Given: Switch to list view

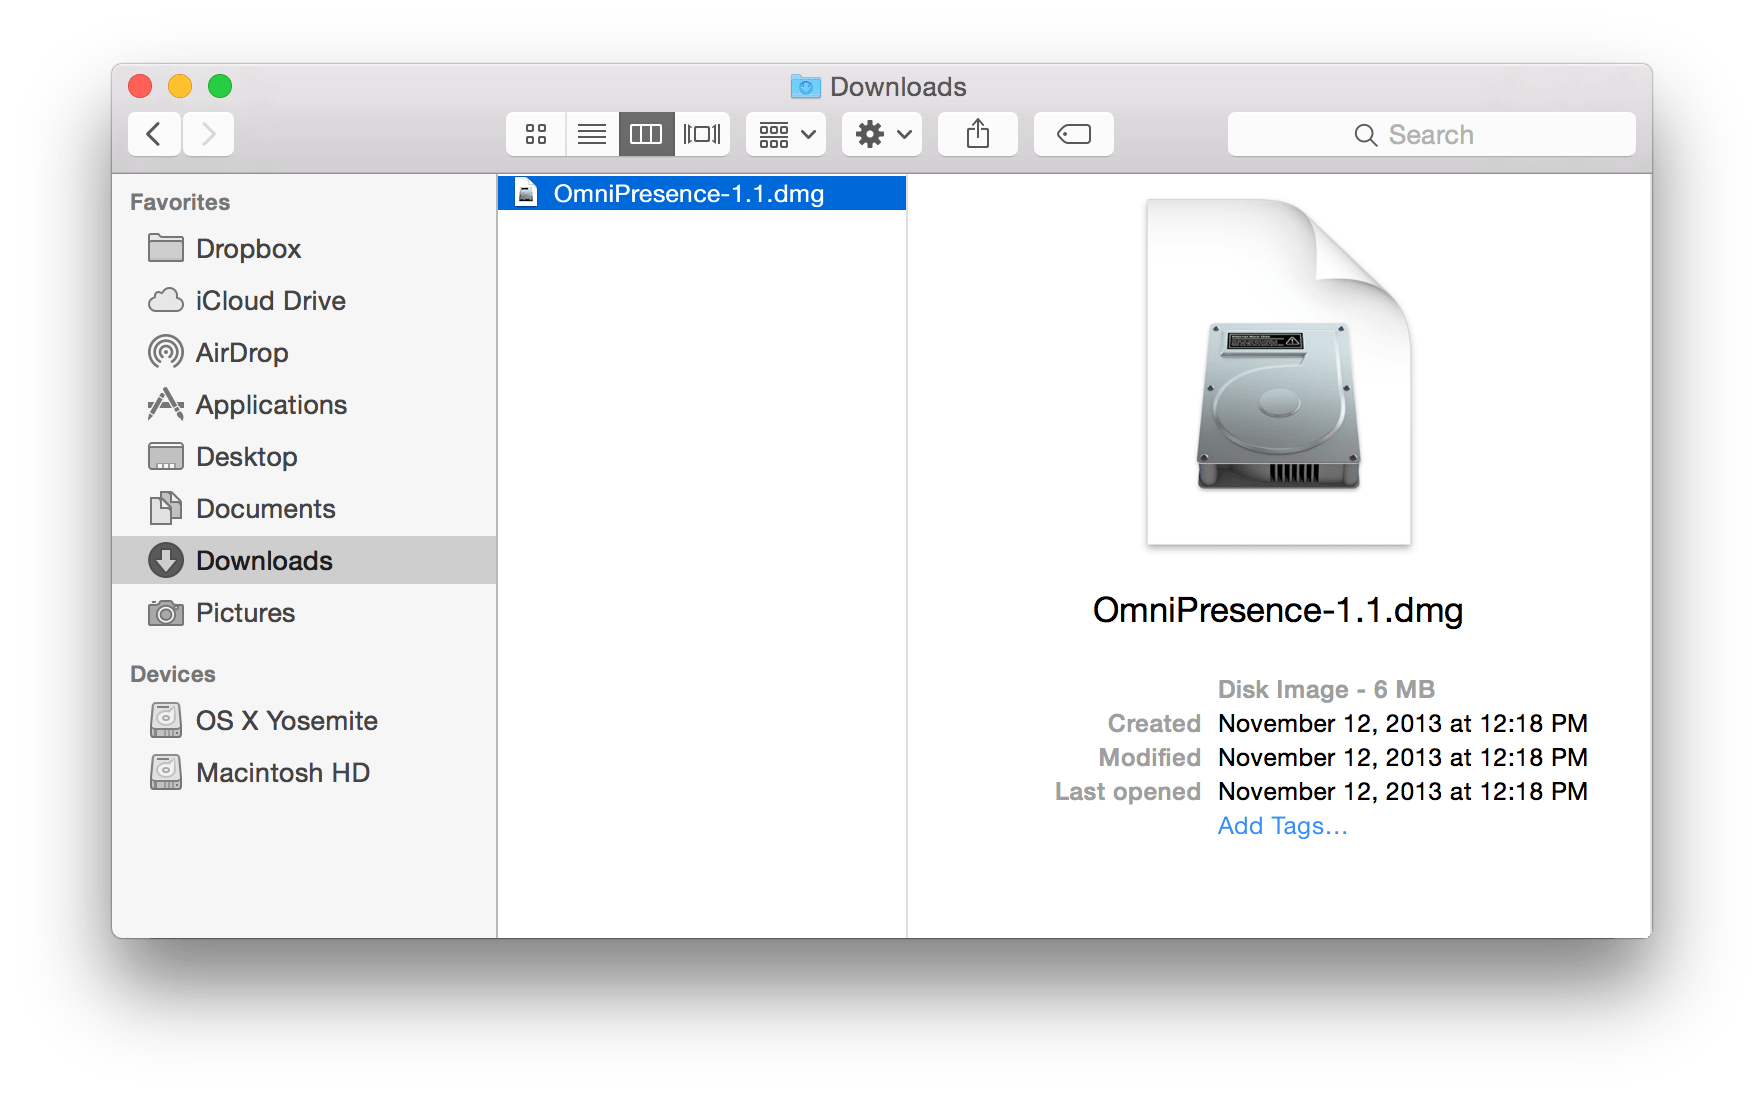Looking at the screenshot, I should click(592, 134).
